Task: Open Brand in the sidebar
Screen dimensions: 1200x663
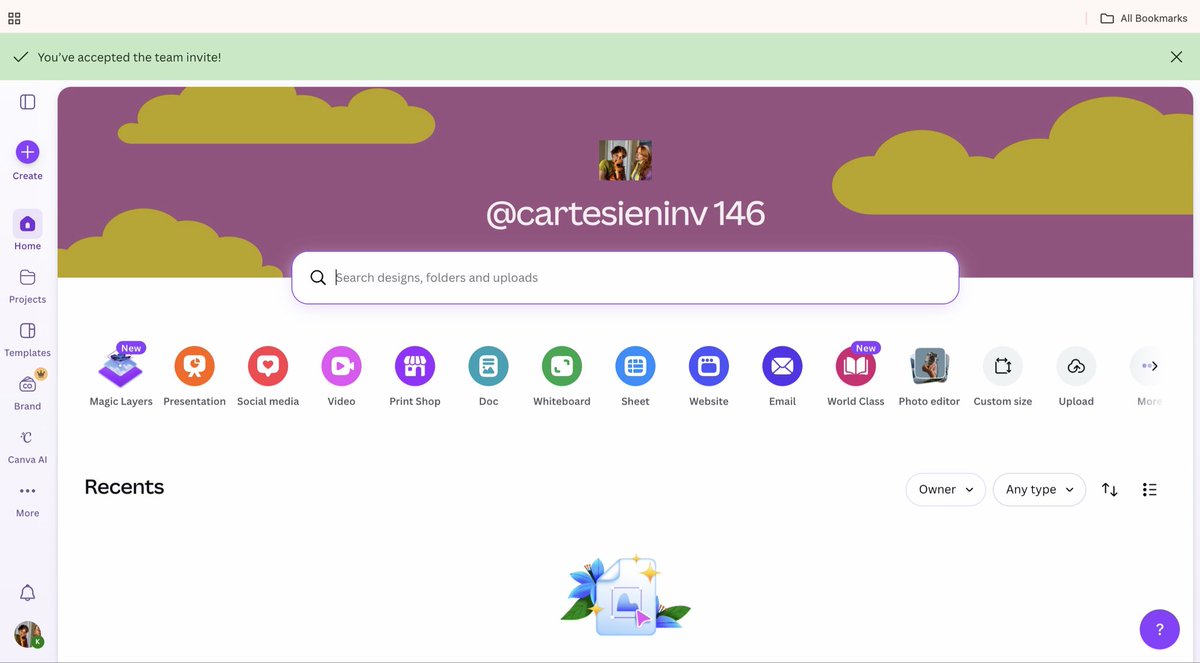Action: tap(28, 392)
